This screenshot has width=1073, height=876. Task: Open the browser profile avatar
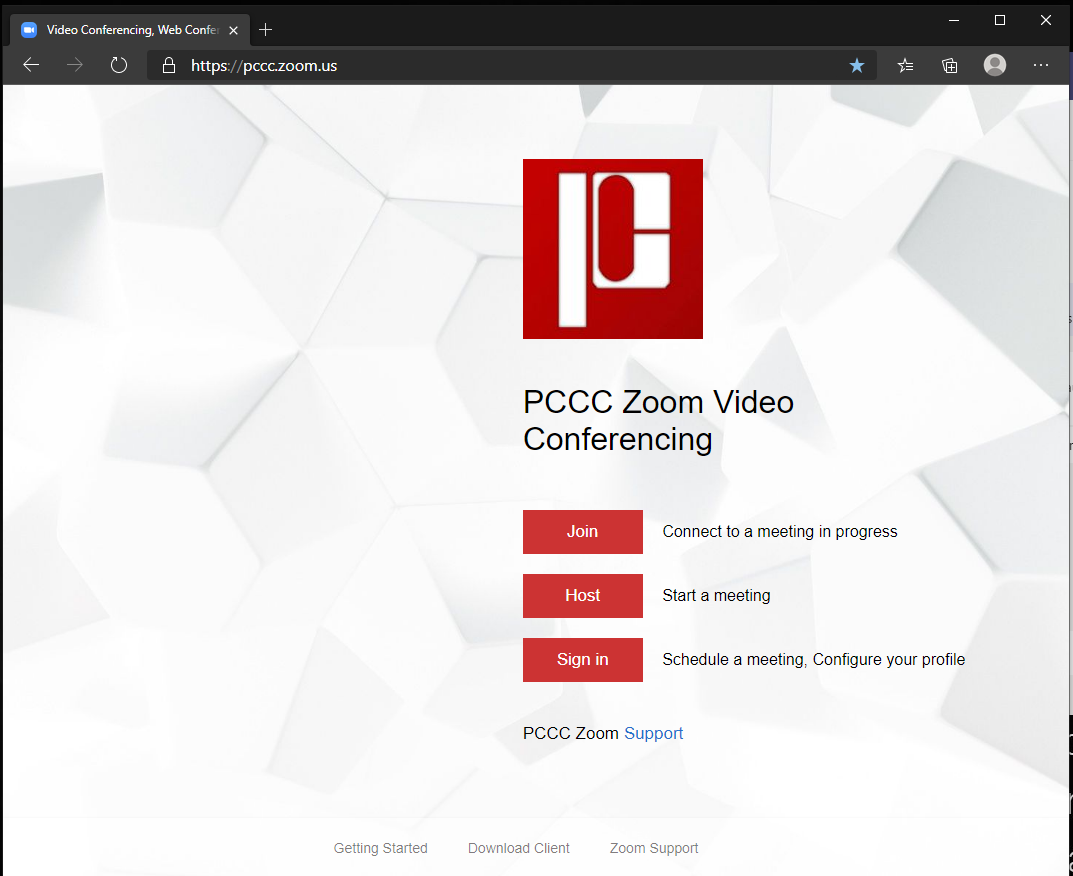click(995, 65)
